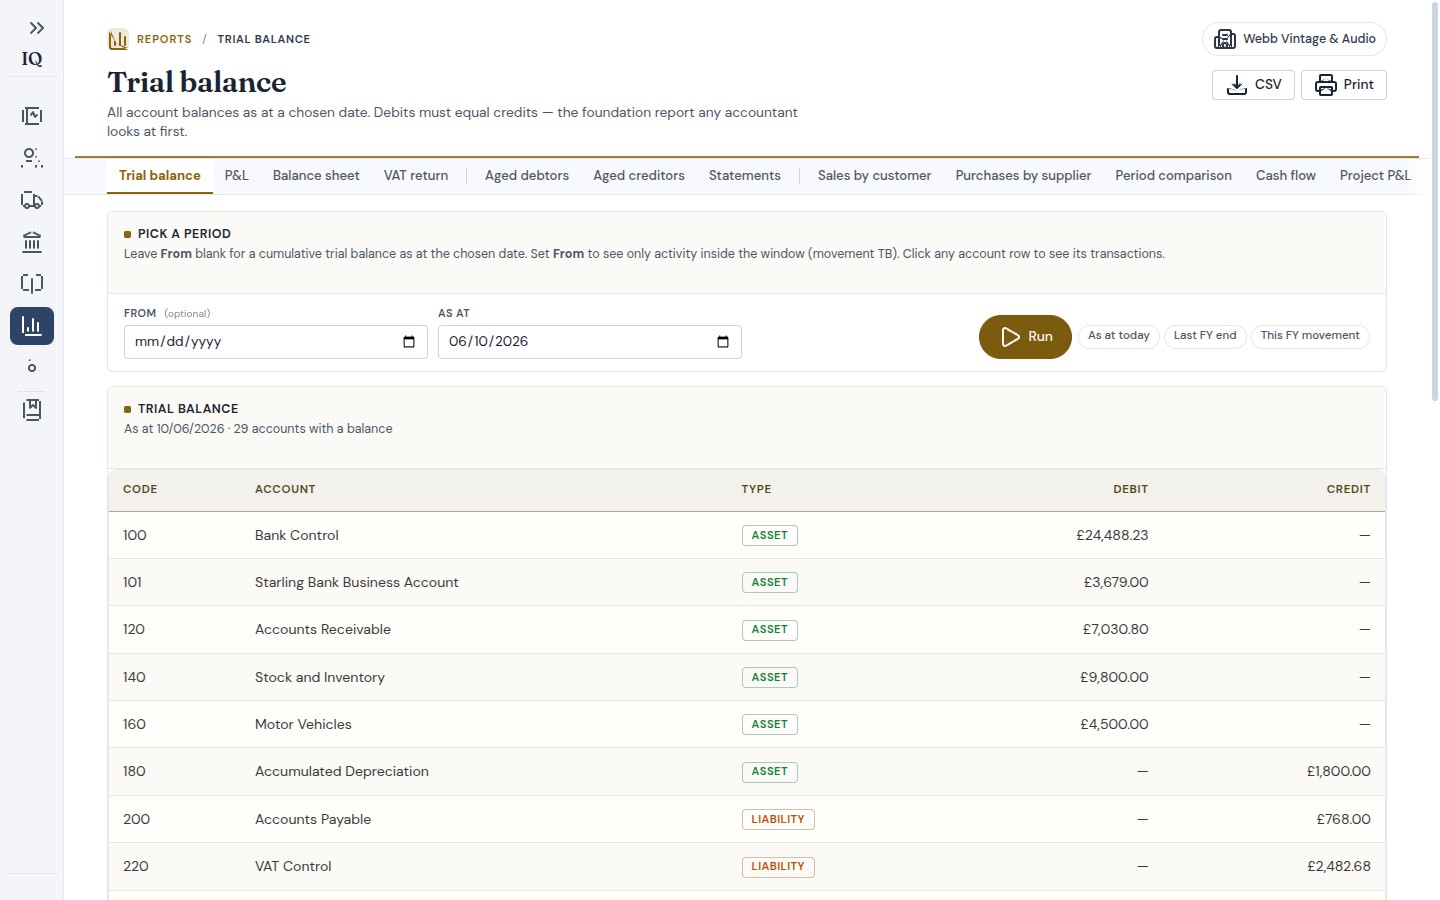Screen dimensions: 1440x900
Task: Click the ASSET badge on Bank Control row
Action: click(x=769, y=536)
